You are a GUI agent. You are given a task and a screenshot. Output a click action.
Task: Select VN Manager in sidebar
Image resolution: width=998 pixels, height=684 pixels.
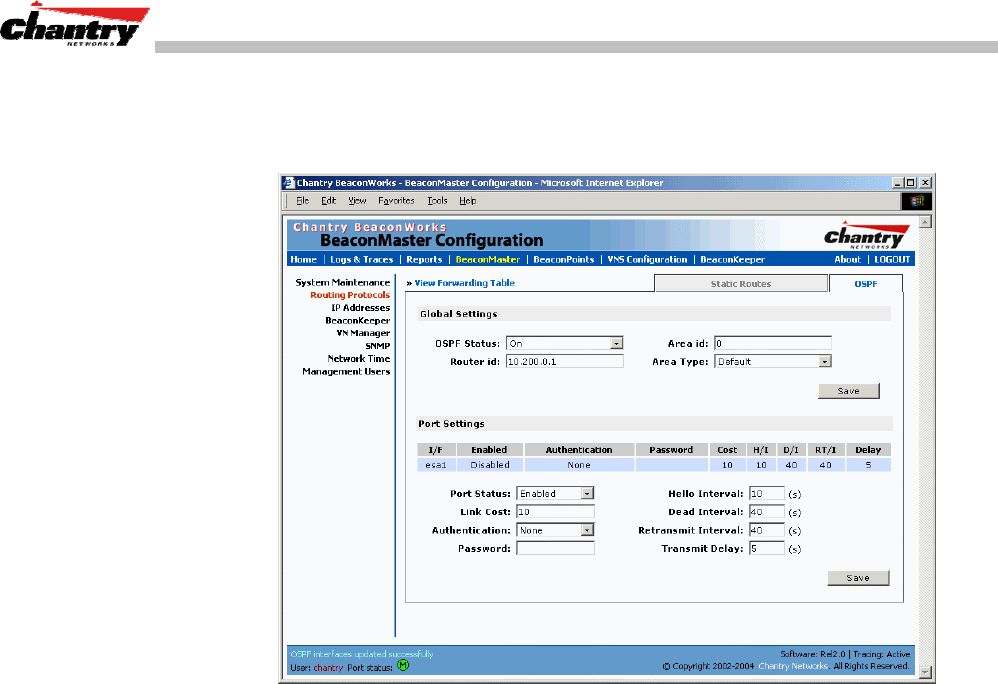click(x=363, y=333)
